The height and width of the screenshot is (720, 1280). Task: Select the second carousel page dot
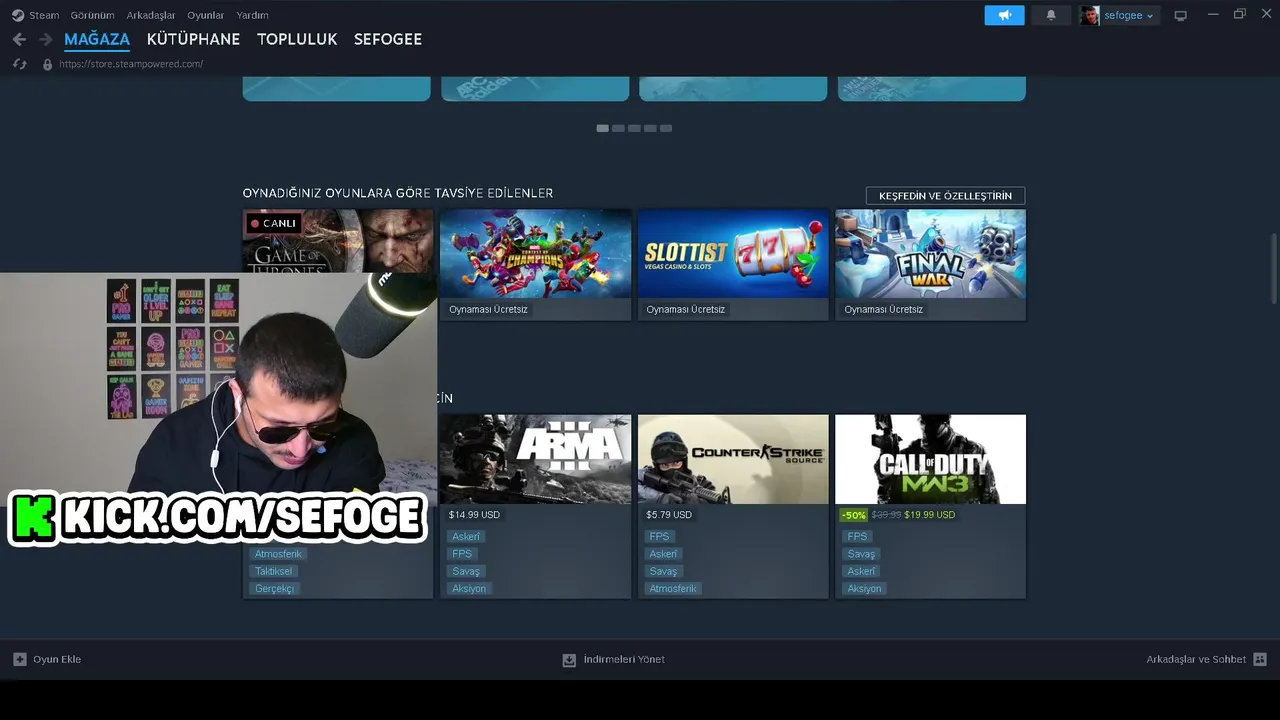pyautogui.click(x=618, y=128)
